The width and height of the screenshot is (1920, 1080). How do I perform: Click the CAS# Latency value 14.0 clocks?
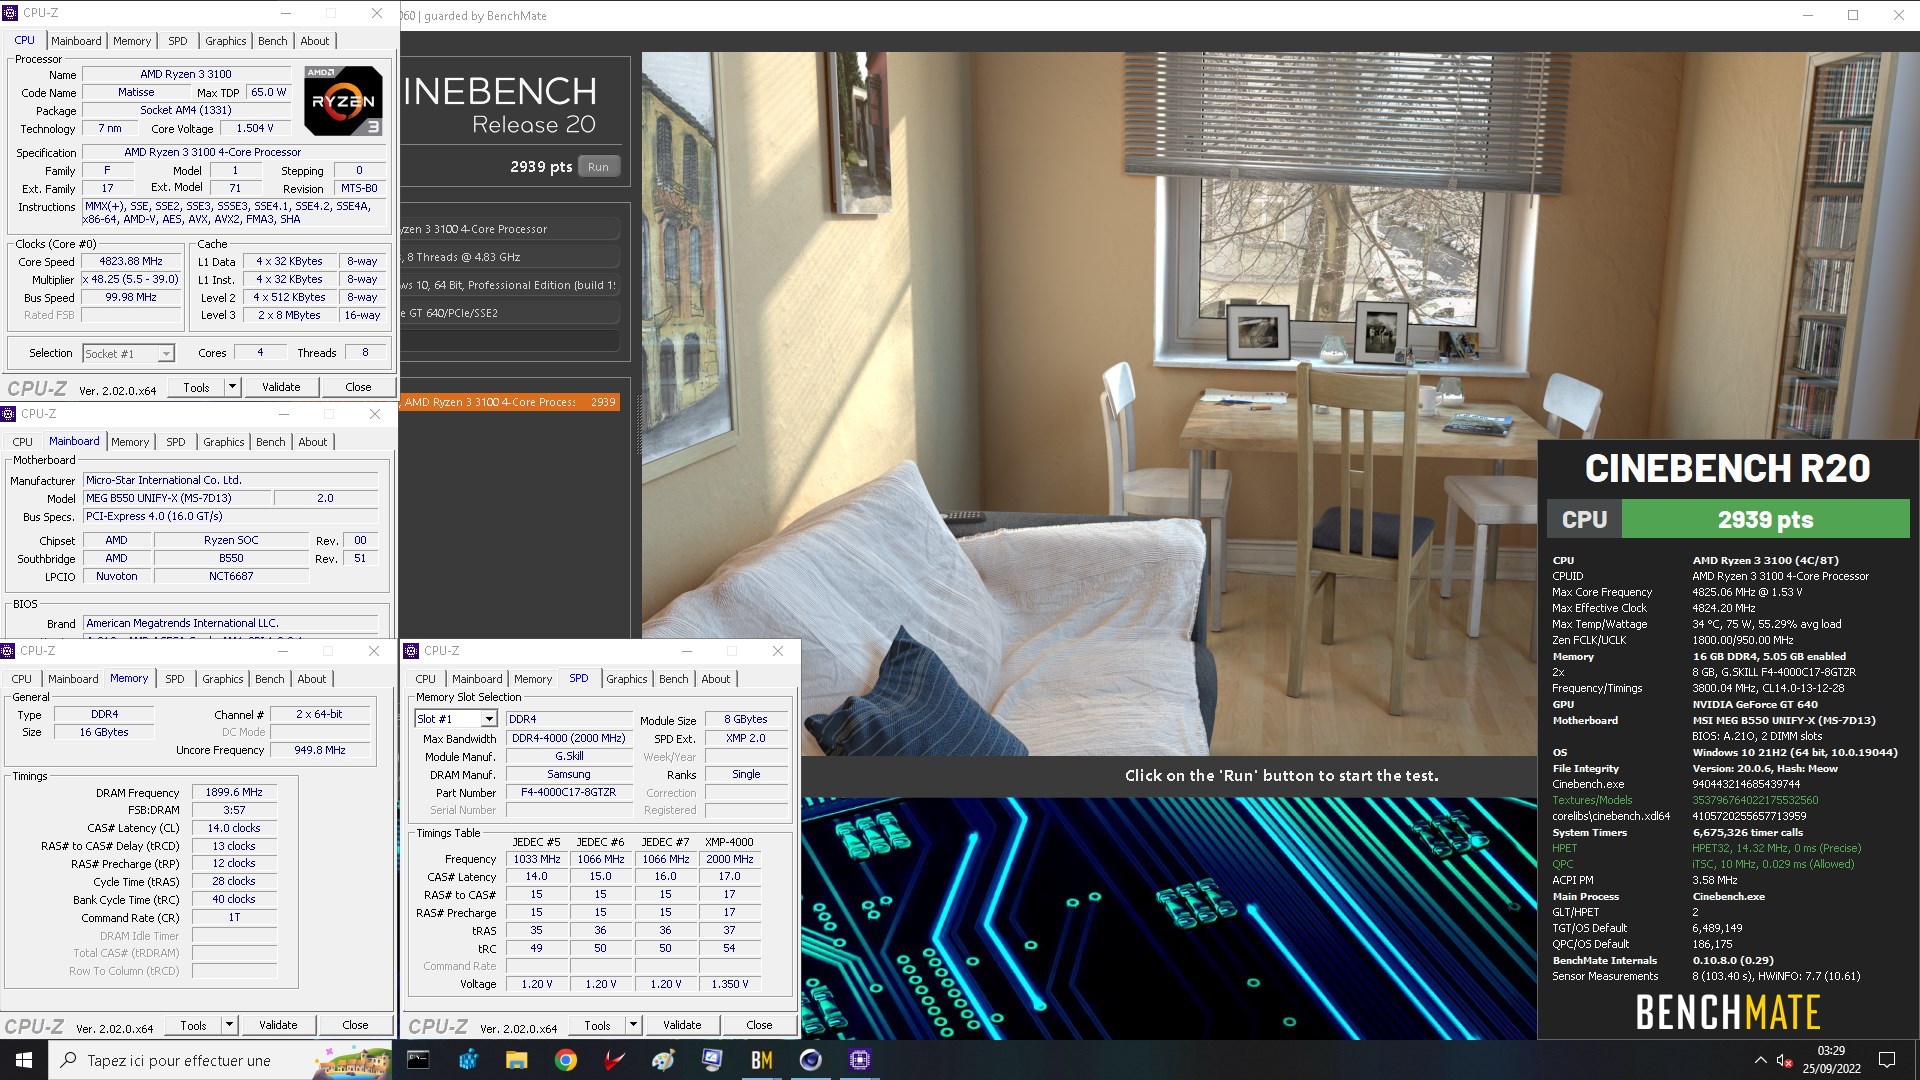click(234, 828)
